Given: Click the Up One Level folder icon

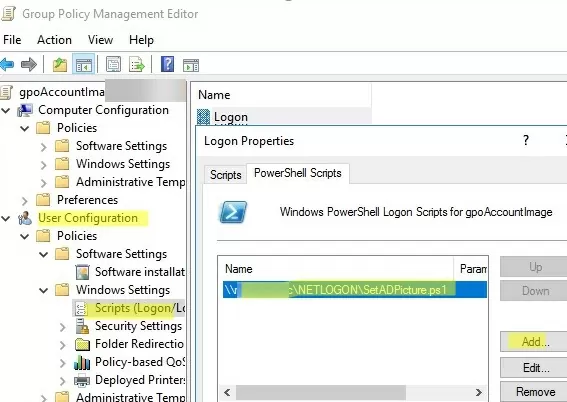Looking at the screenshot, I should click(60, 65).
